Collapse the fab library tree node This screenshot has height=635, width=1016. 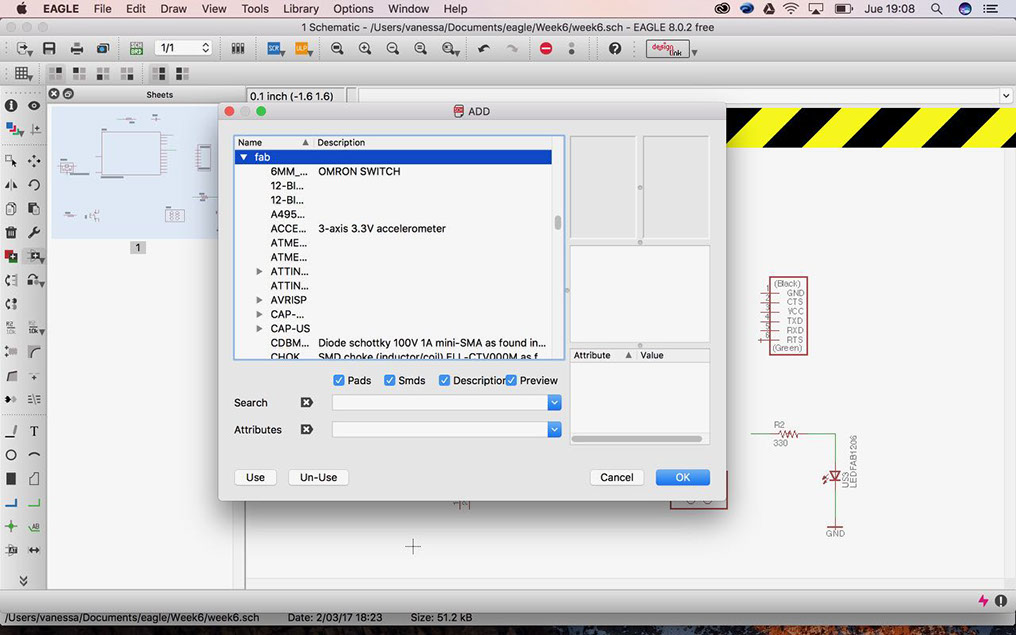point(244,157)
